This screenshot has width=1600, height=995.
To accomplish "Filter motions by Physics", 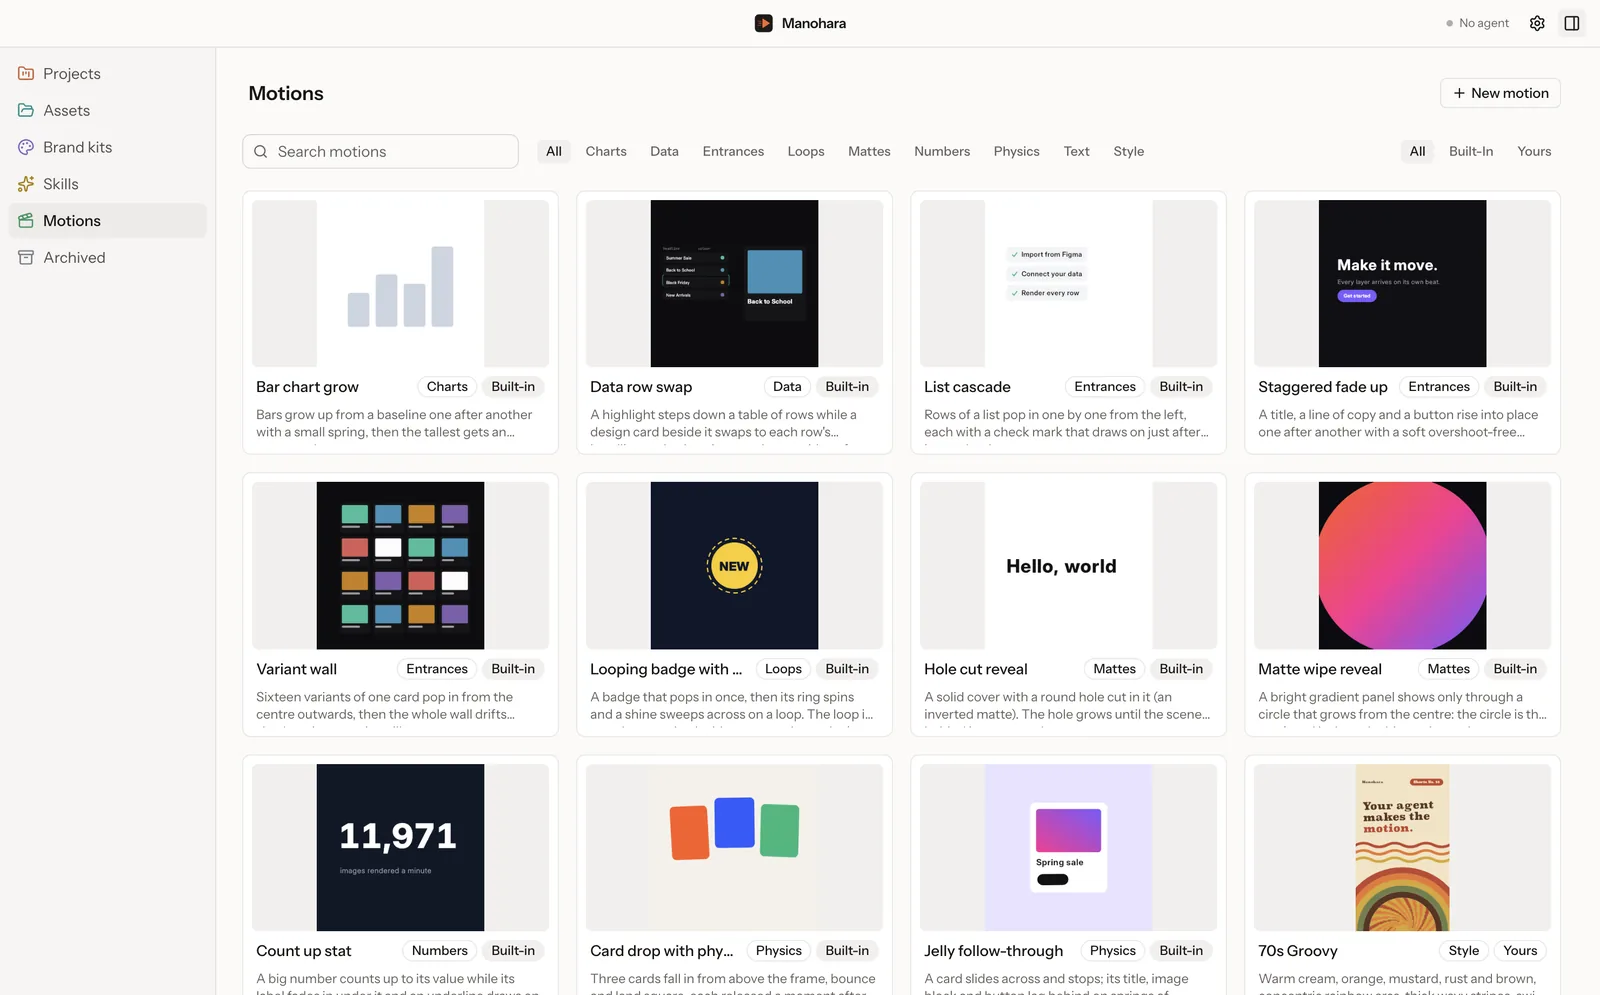I will 1017,152.
